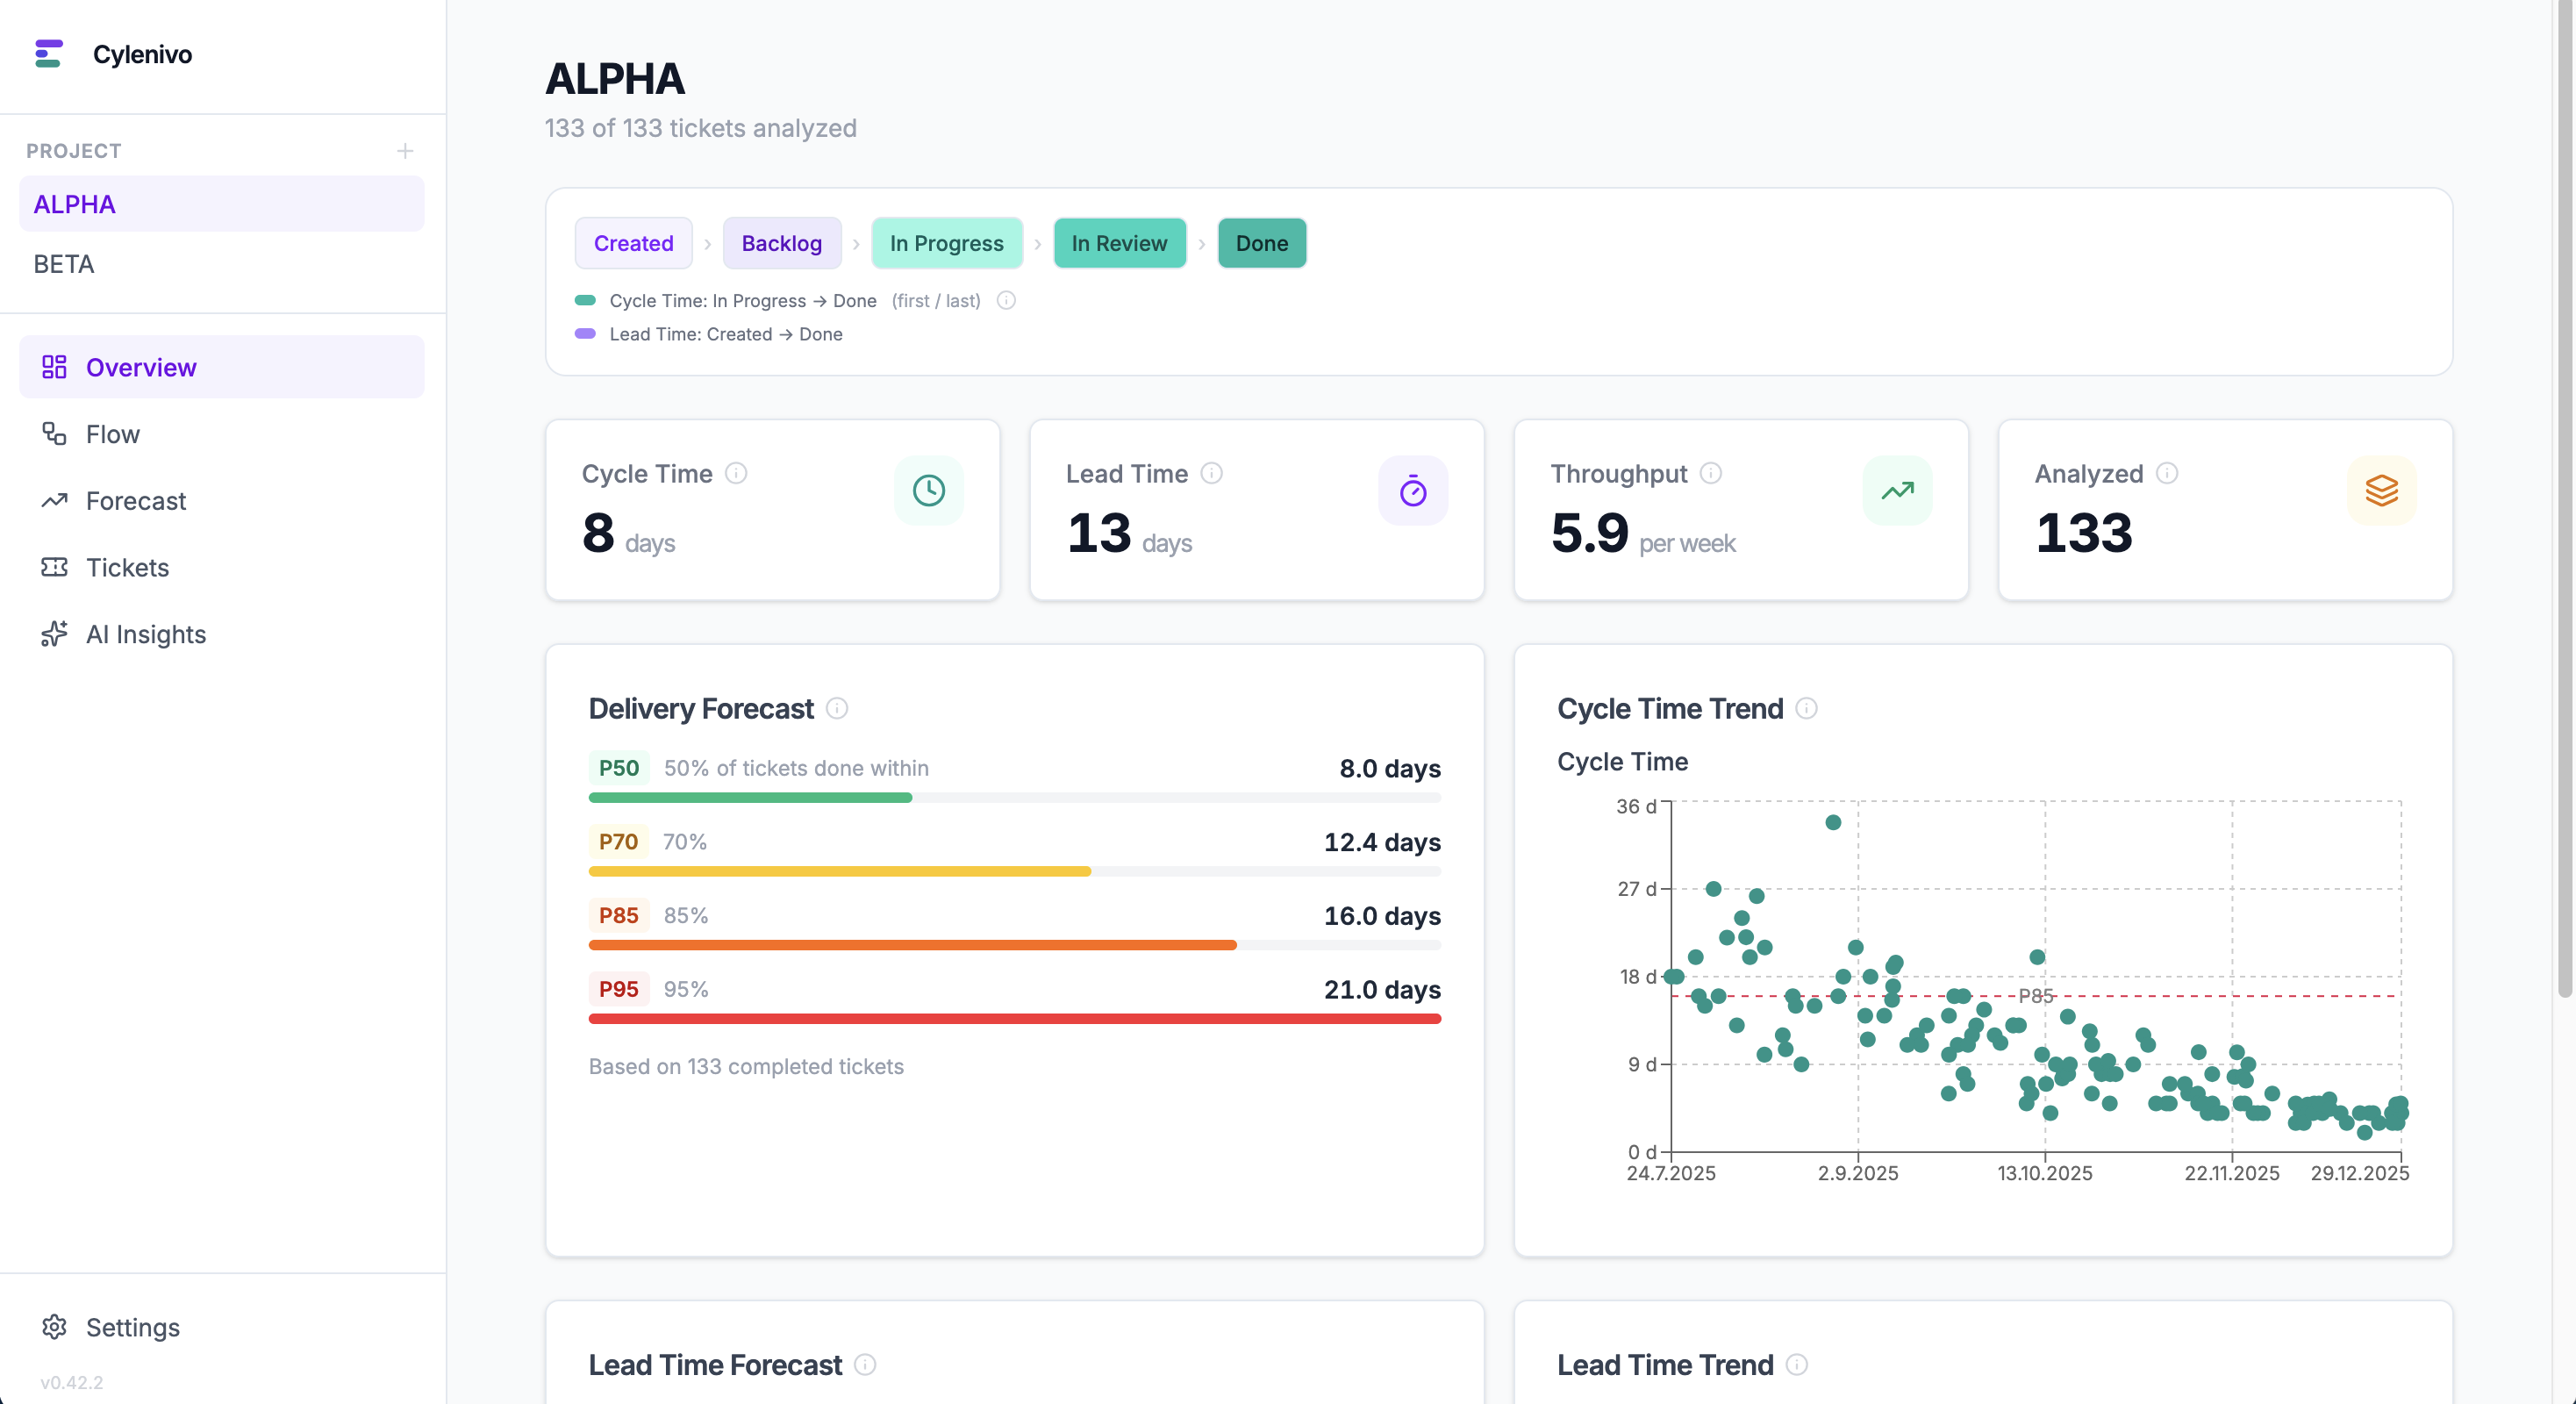Click the ticket icon next to Tickets

[53, 567]
